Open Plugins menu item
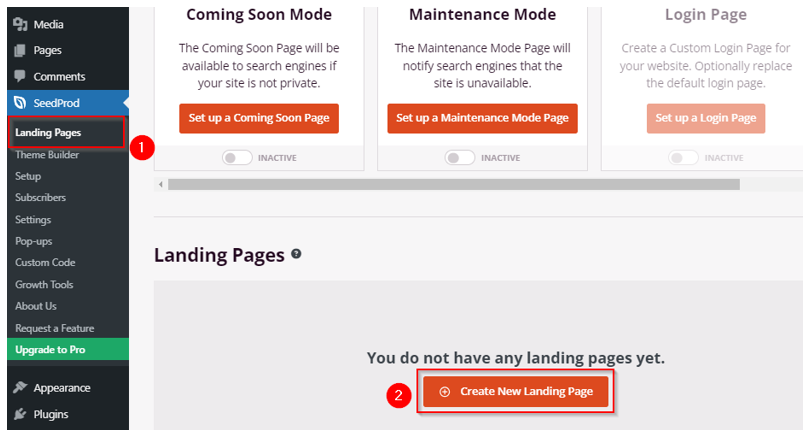 (68, 414)
